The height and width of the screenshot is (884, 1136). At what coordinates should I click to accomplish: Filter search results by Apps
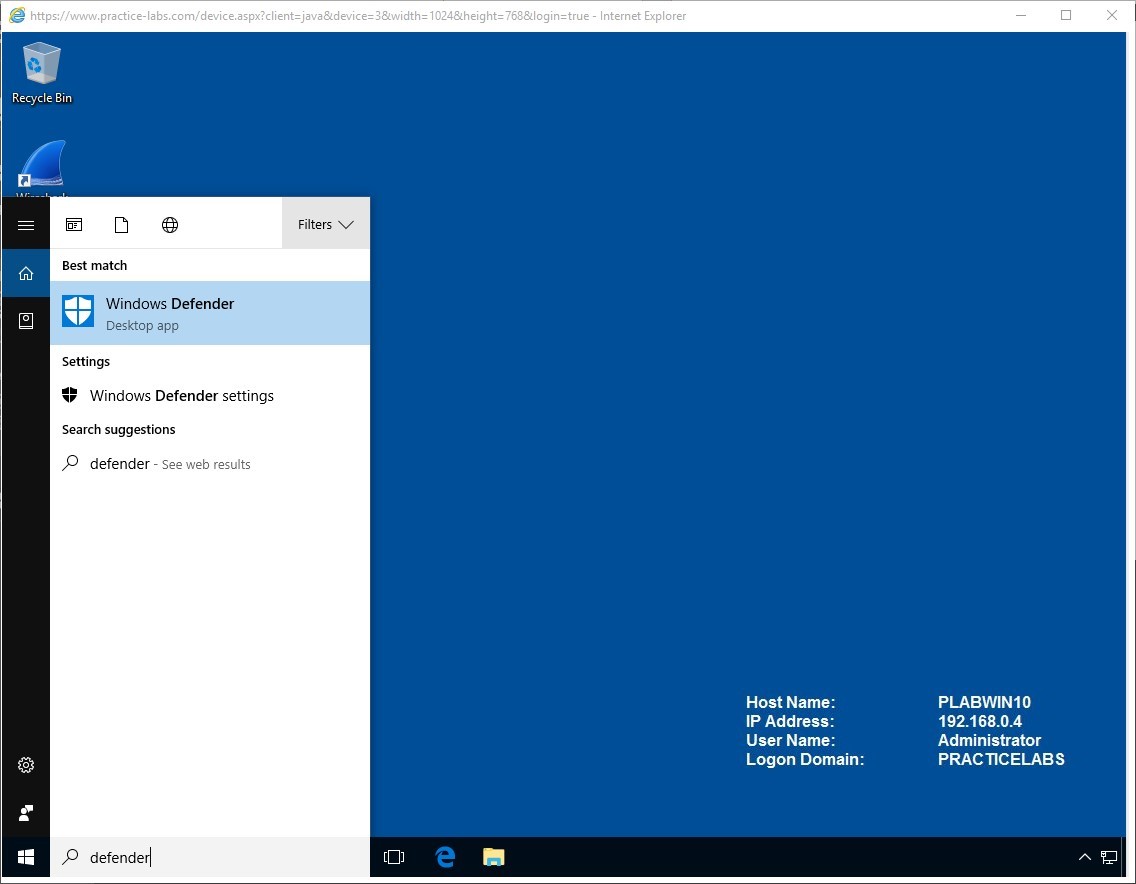point(74,225)
